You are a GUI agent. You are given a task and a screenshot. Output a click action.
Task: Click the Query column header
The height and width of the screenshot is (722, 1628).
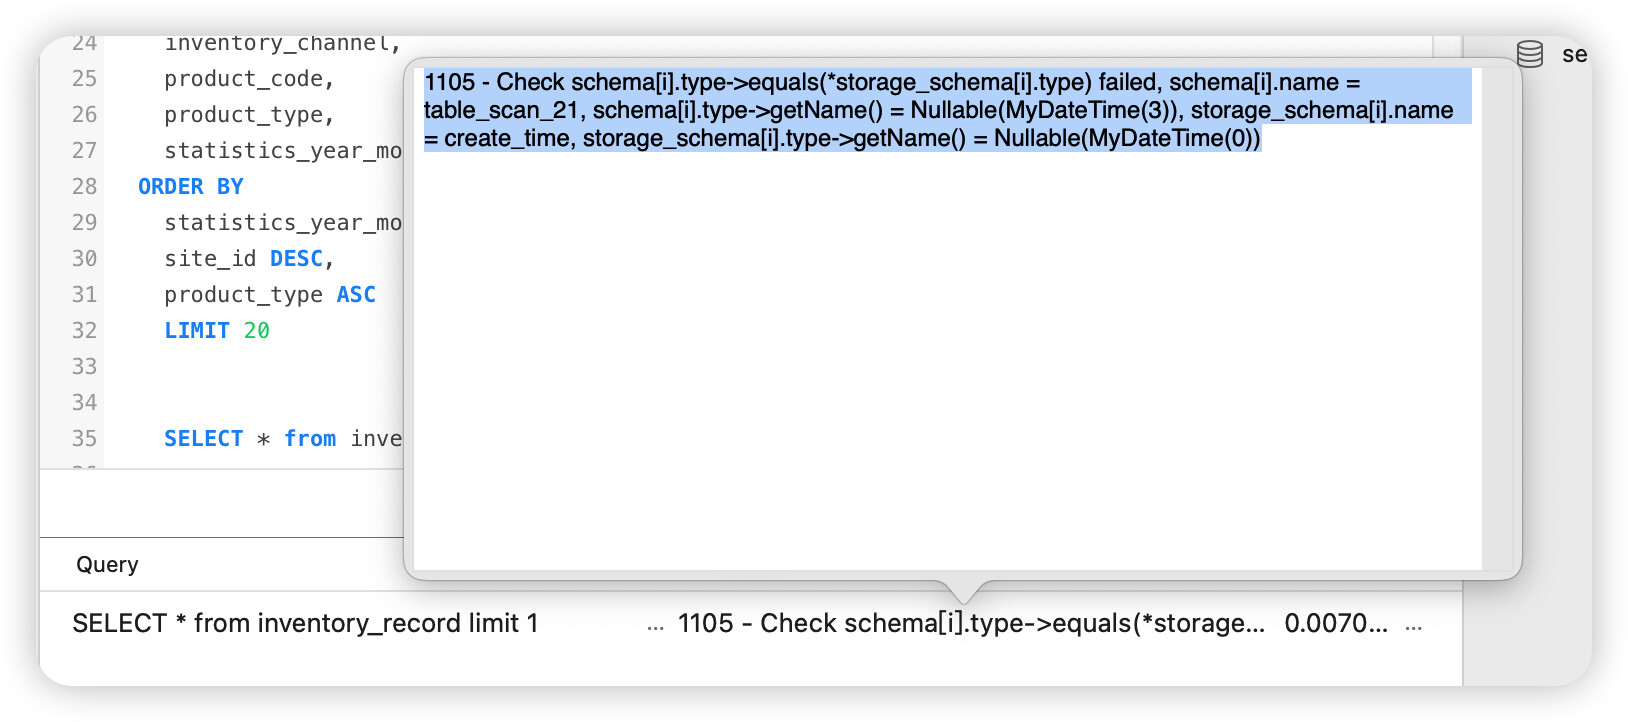point(107,565)
